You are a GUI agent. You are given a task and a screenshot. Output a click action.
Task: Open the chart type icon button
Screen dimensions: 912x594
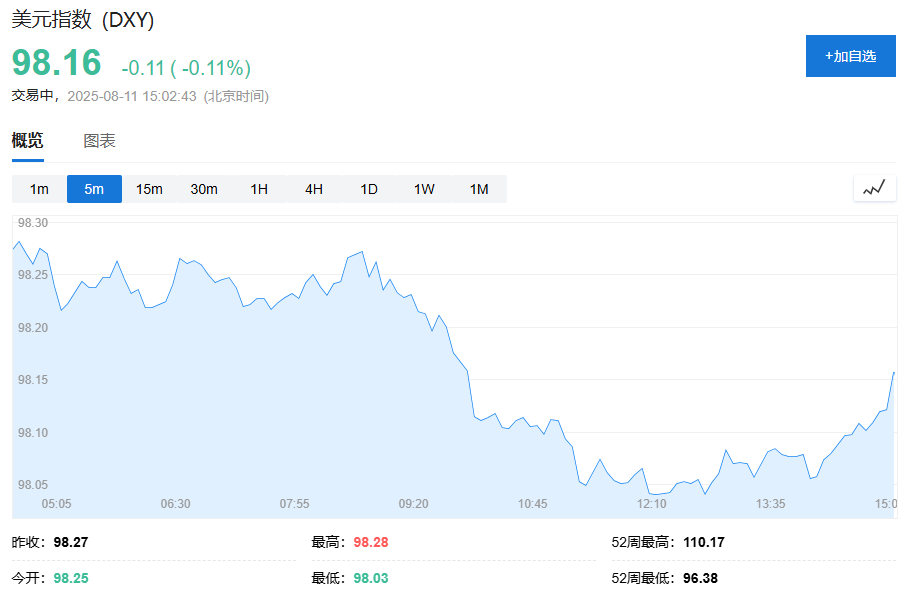tap(874, 188)
